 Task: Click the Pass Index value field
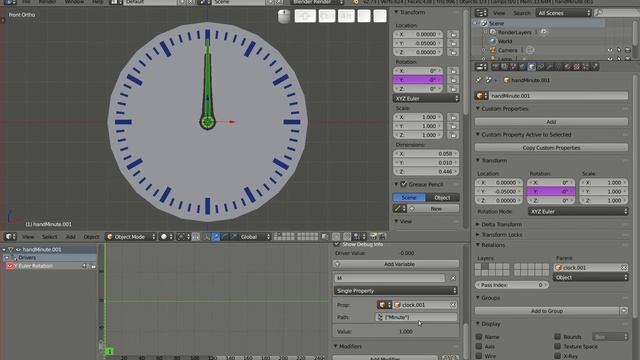point(512,285)
